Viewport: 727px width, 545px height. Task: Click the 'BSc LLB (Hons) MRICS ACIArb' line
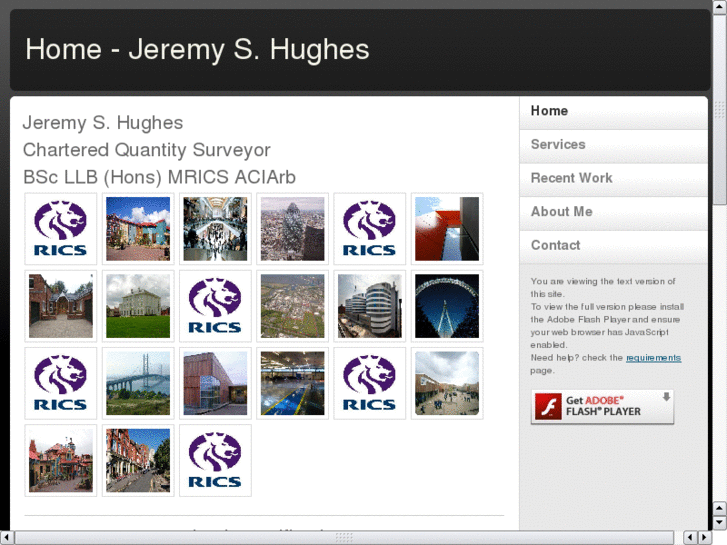click(x=159, y=177)
